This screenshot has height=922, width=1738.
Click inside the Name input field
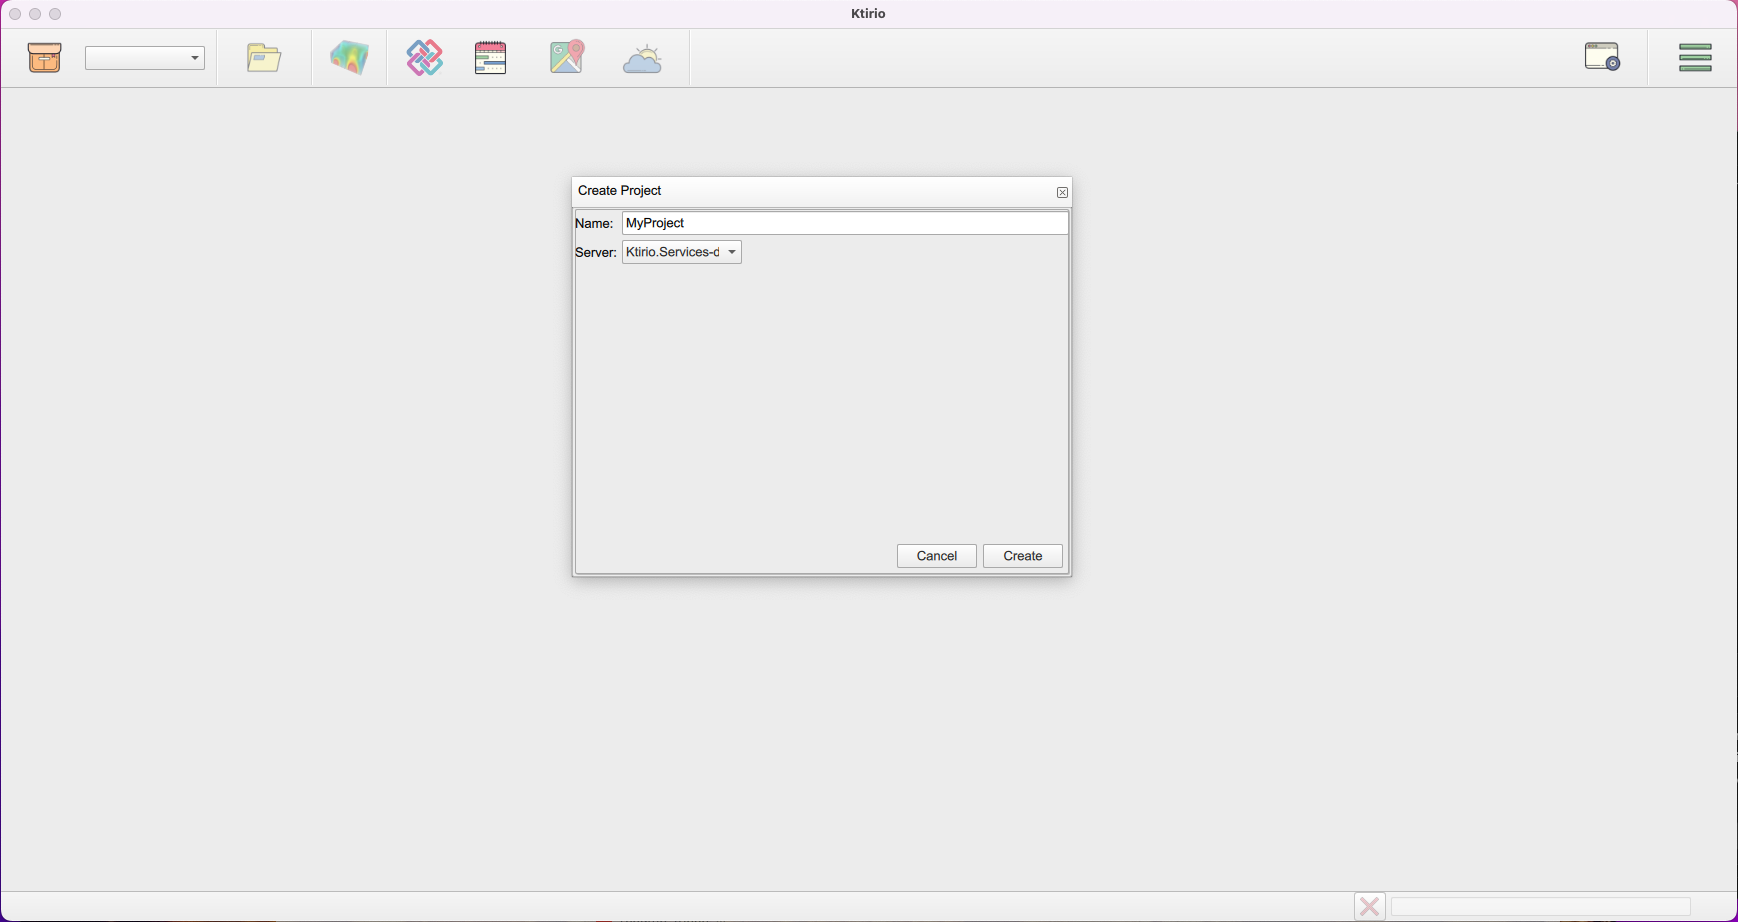coord(844,222)
